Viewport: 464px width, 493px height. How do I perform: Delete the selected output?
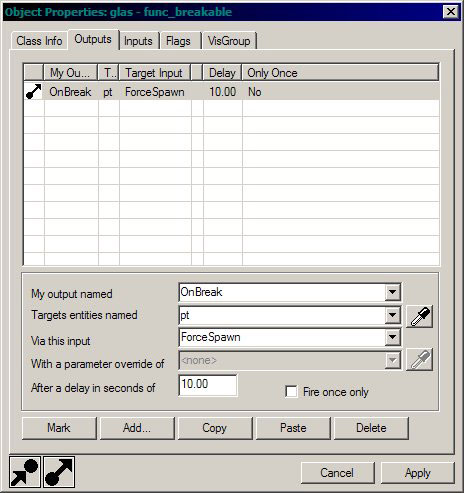[371, 428]
